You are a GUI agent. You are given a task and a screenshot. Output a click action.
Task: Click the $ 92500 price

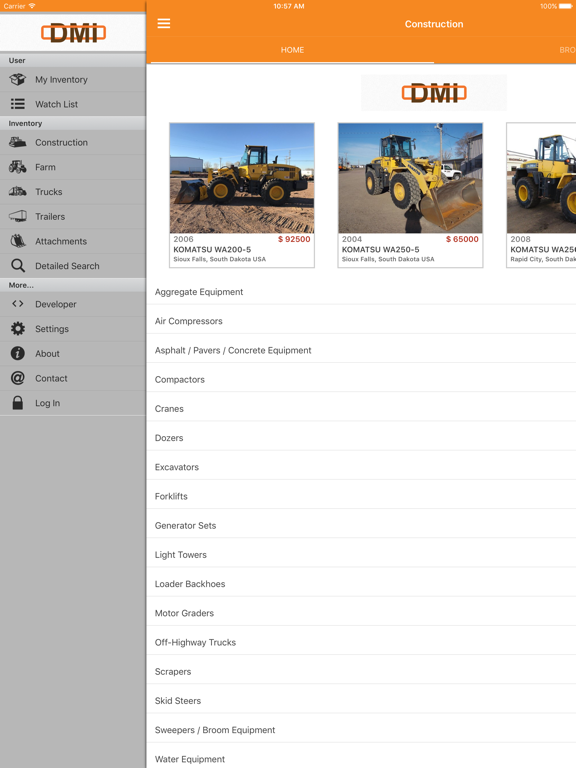click(294, 239)
